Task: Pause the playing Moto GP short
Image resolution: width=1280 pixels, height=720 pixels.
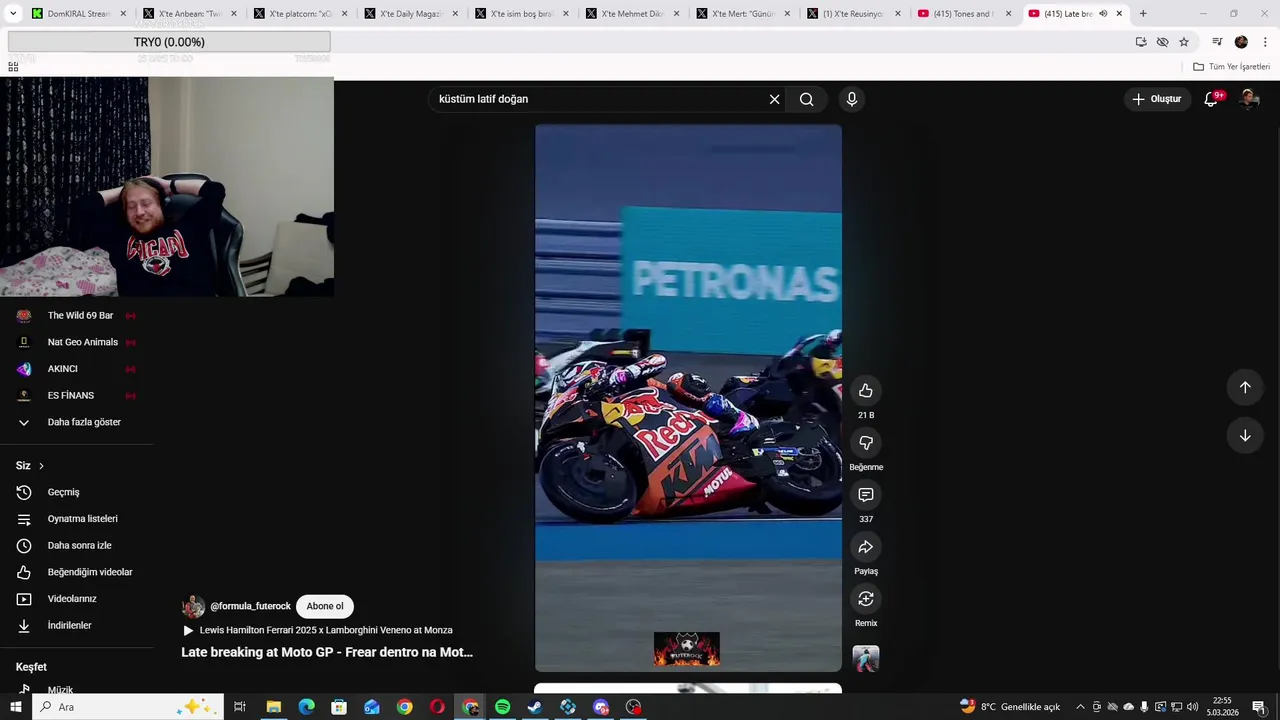Action: pyautogui.click(x=688, y=398)
